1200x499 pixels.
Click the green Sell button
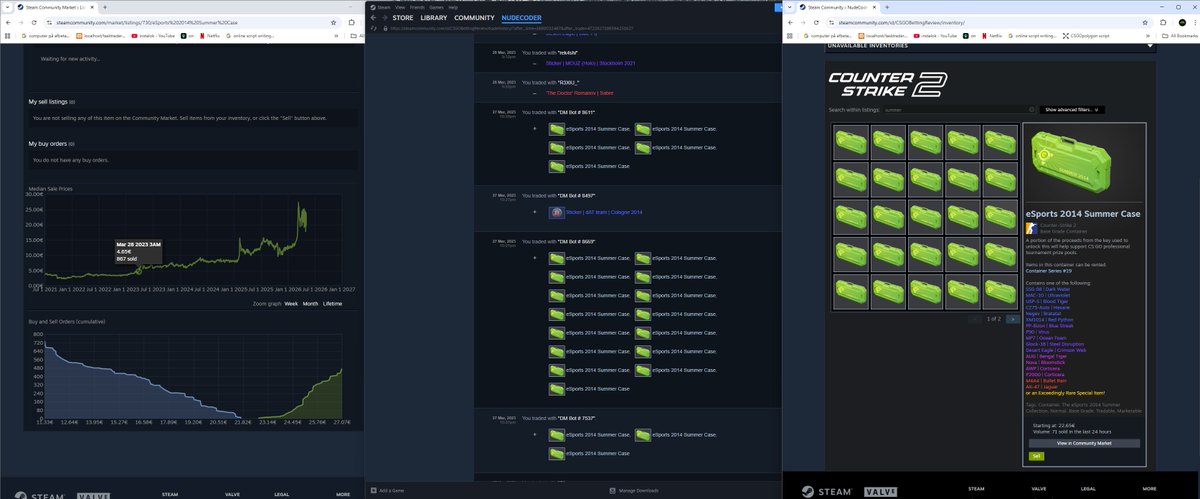[1036, 456]
